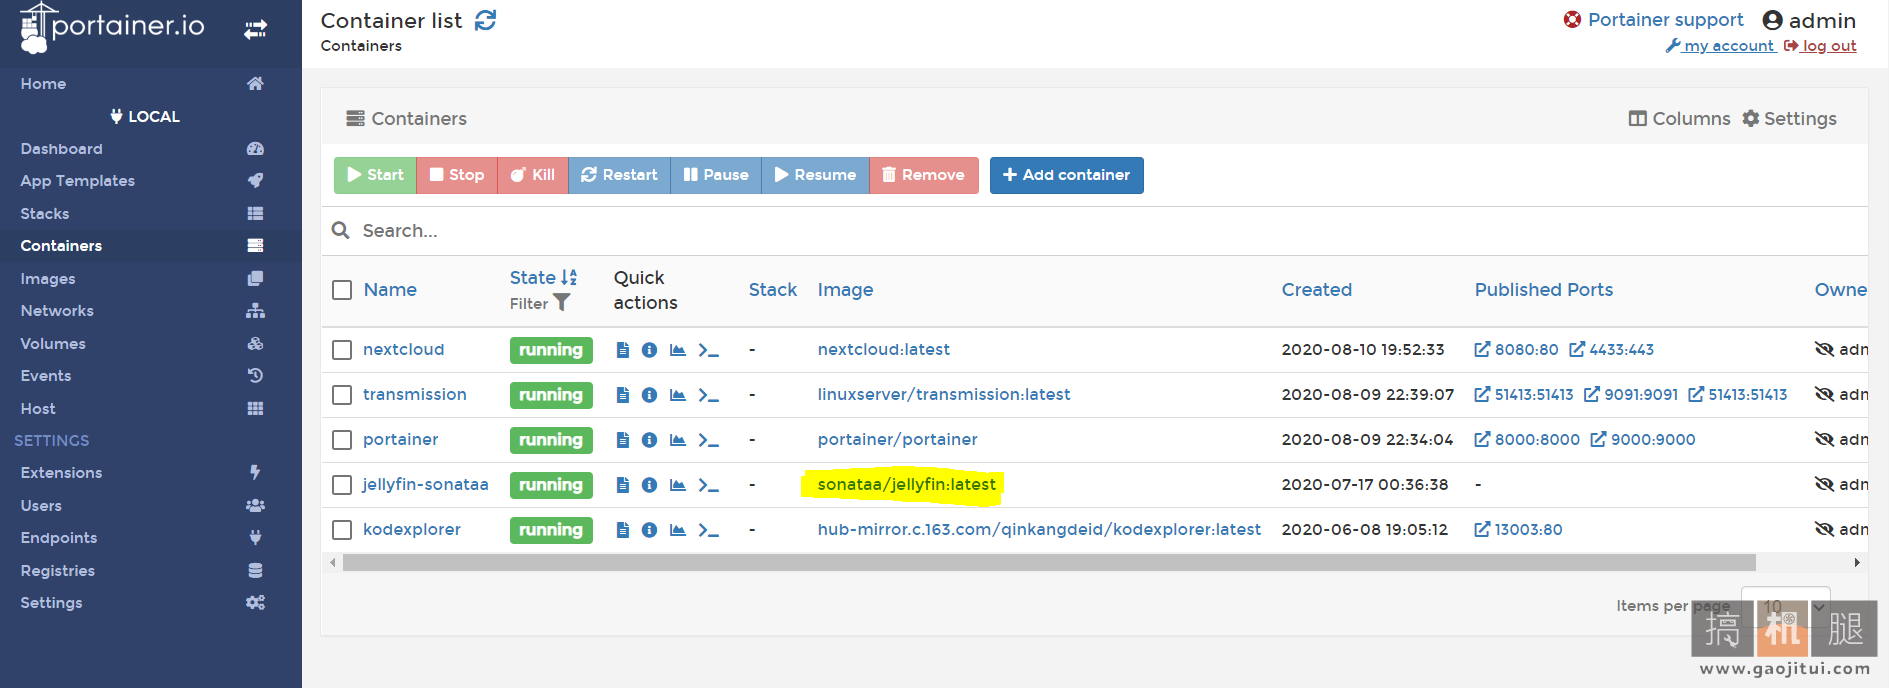This screenshot has height=688, width=1889.
Task: Open nextcloud published port 8080:80
Action: 1516,350
